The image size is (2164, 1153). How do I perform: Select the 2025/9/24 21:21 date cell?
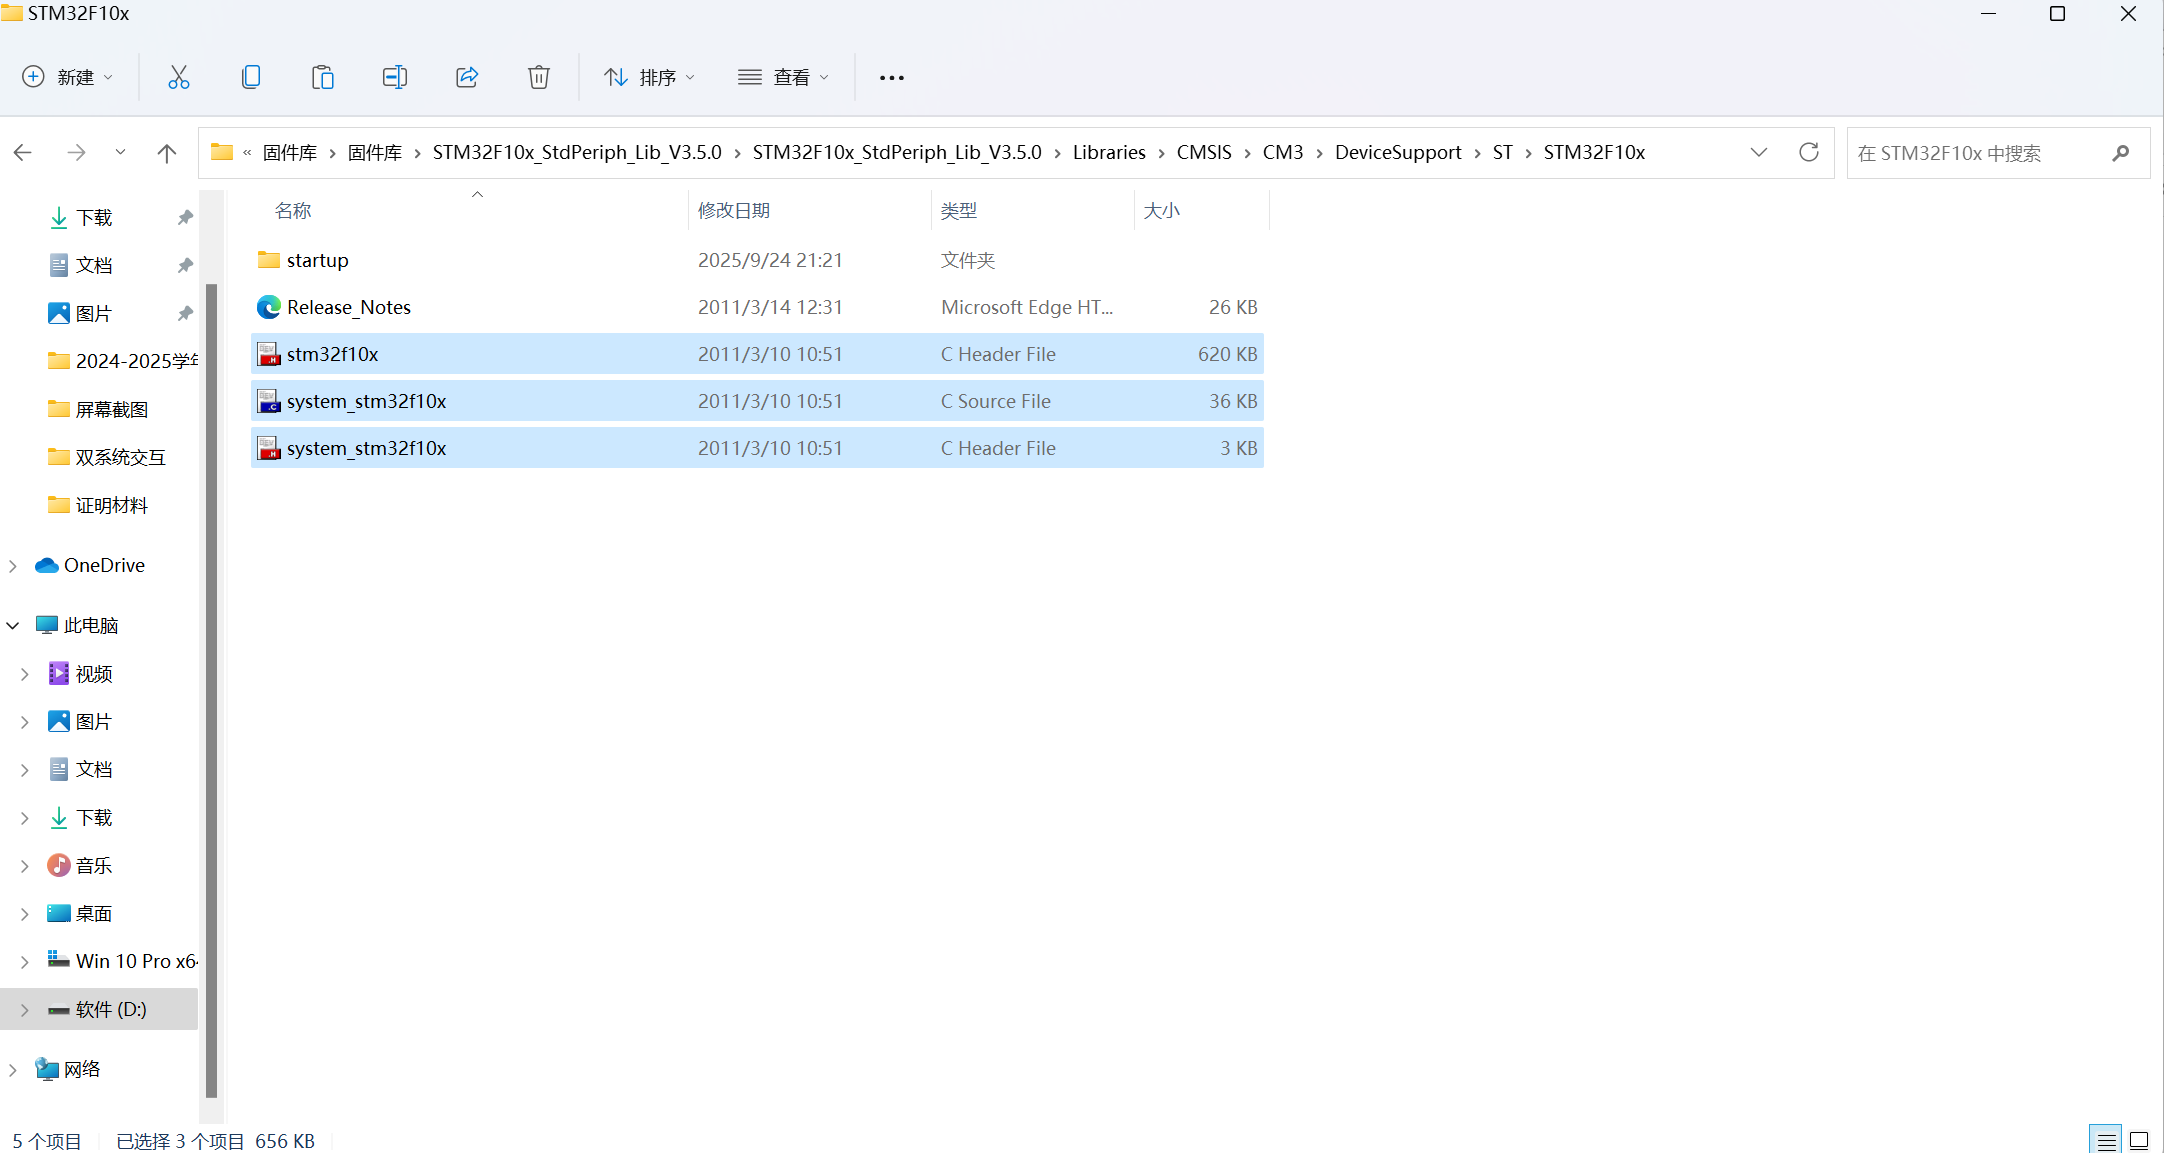[x=770, y=260]
